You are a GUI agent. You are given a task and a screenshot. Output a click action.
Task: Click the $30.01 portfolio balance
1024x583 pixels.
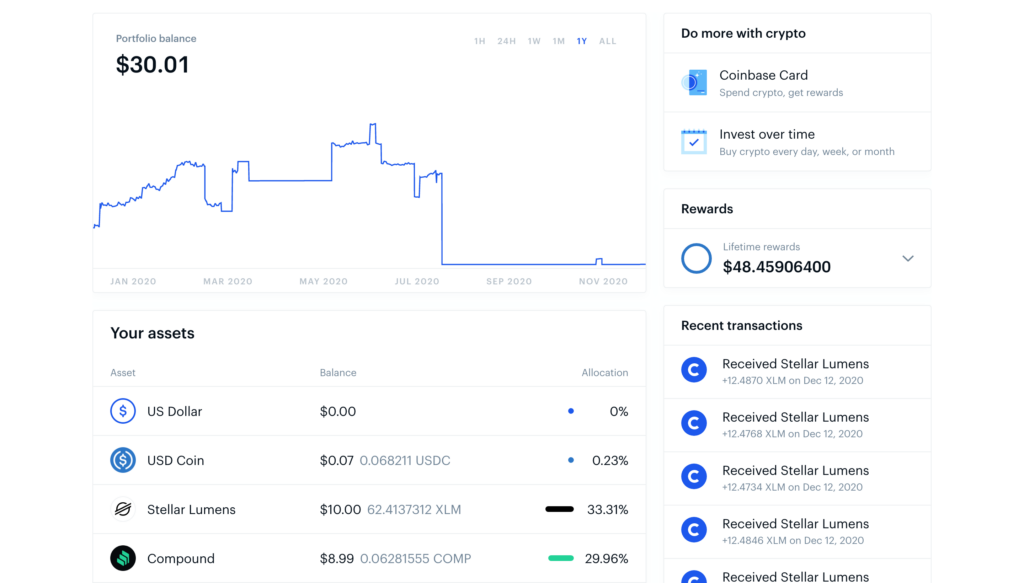click(152, 65)
